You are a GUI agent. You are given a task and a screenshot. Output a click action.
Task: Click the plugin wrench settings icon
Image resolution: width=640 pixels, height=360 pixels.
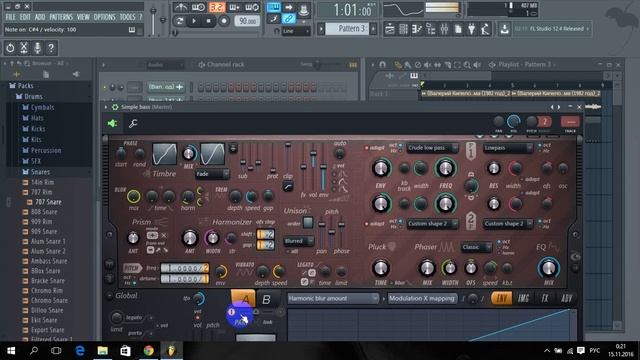pyautogui.click(x=133, y=123)
